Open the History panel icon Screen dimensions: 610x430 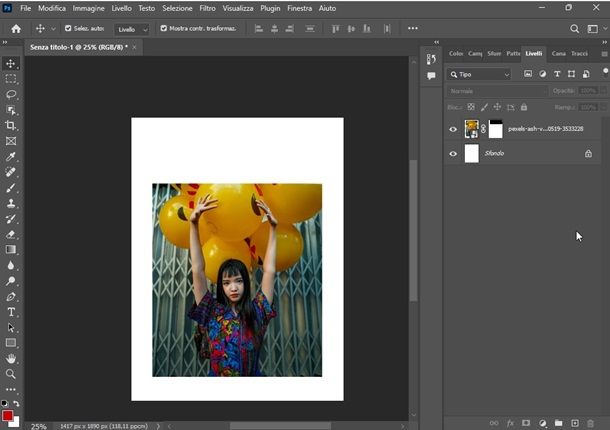tap(431, 59)
